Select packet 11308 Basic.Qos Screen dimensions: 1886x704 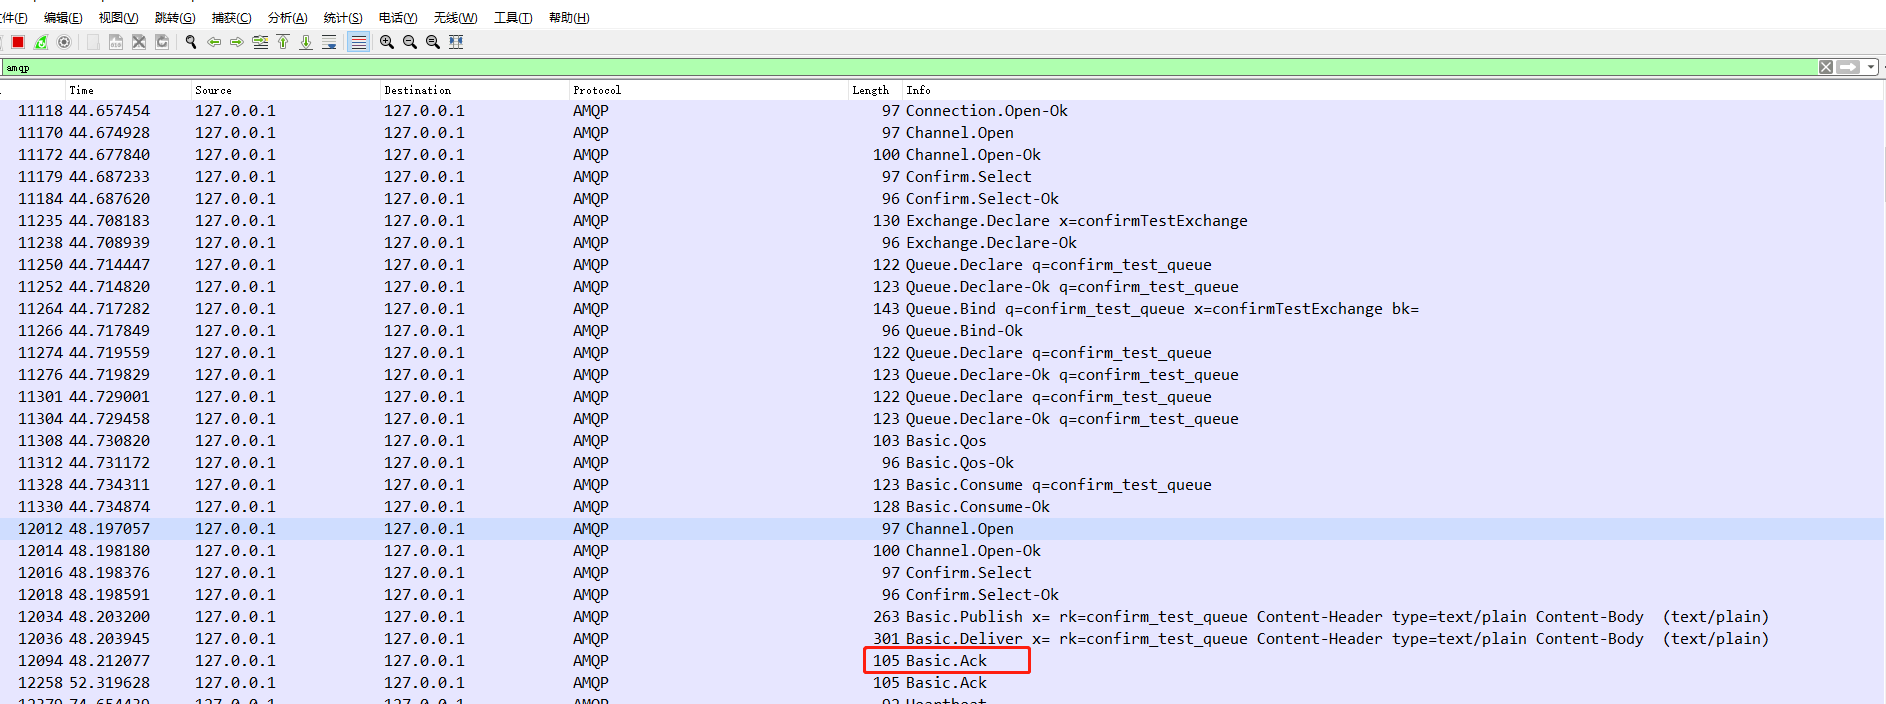pos(942,441)
